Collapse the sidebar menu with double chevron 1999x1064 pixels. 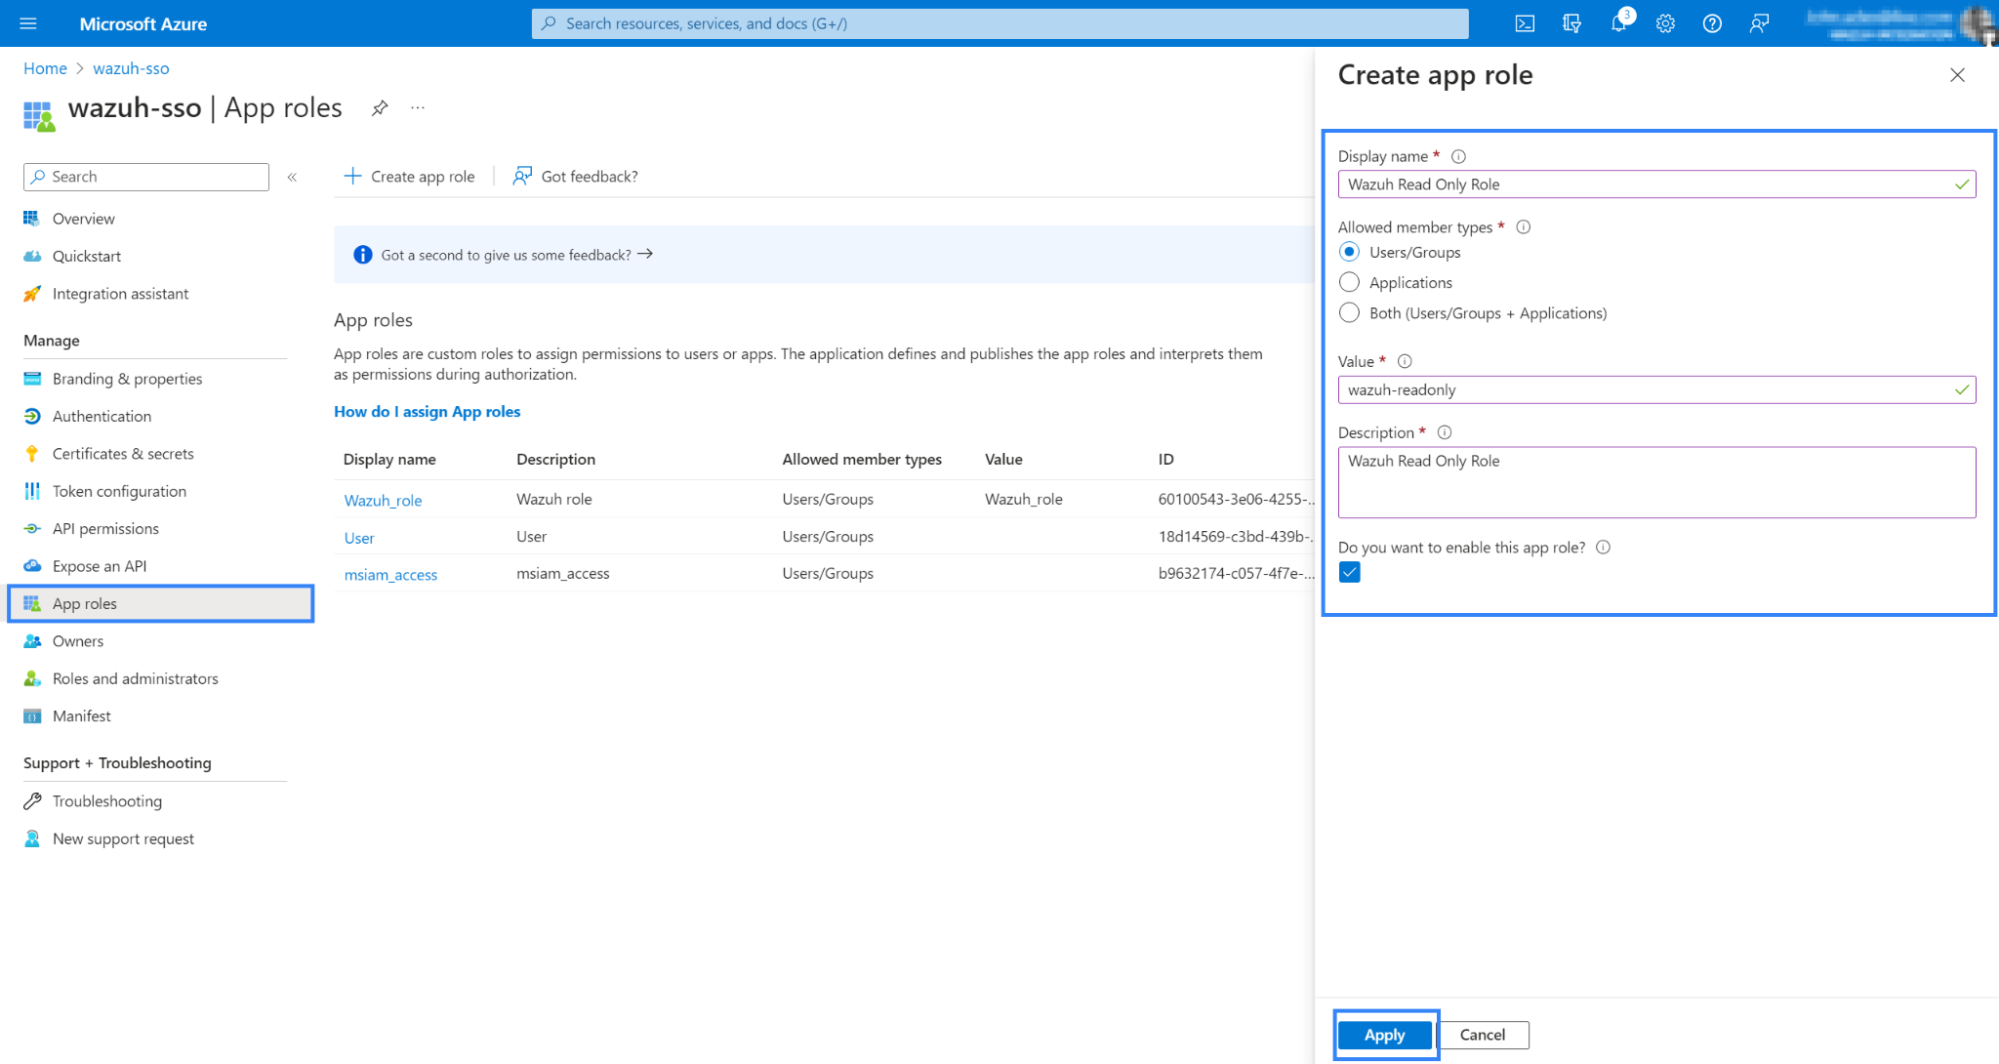pyautogui.click(x=292, y=177)
